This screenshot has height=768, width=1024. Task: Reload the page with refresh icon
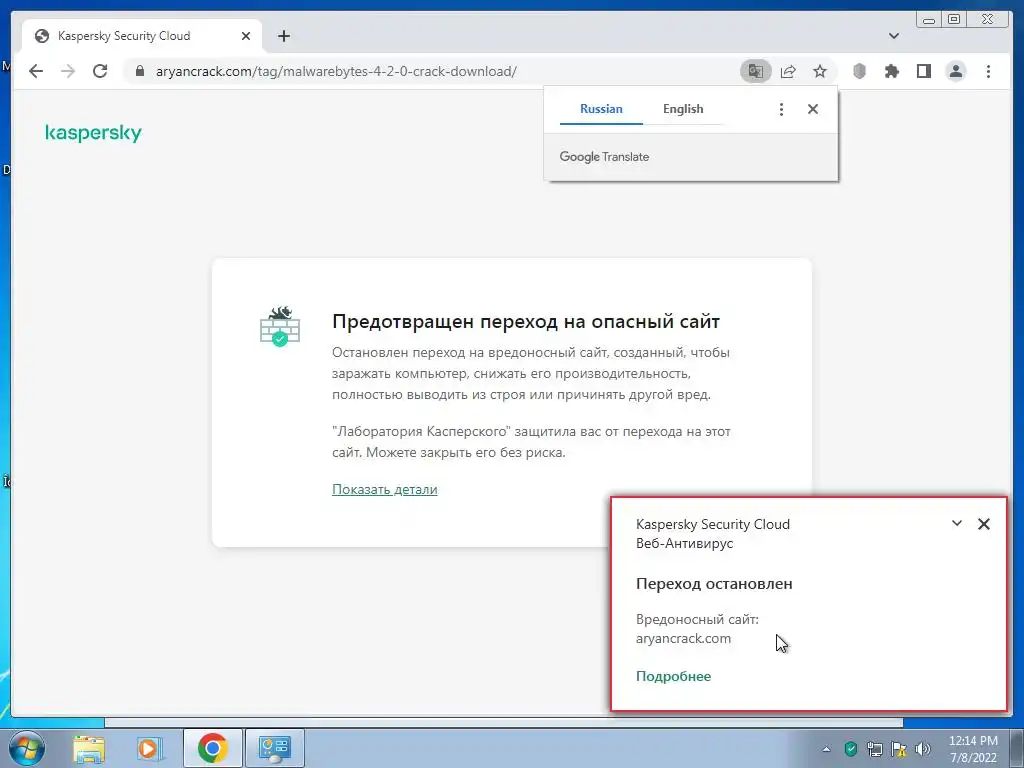pos(100,71)
